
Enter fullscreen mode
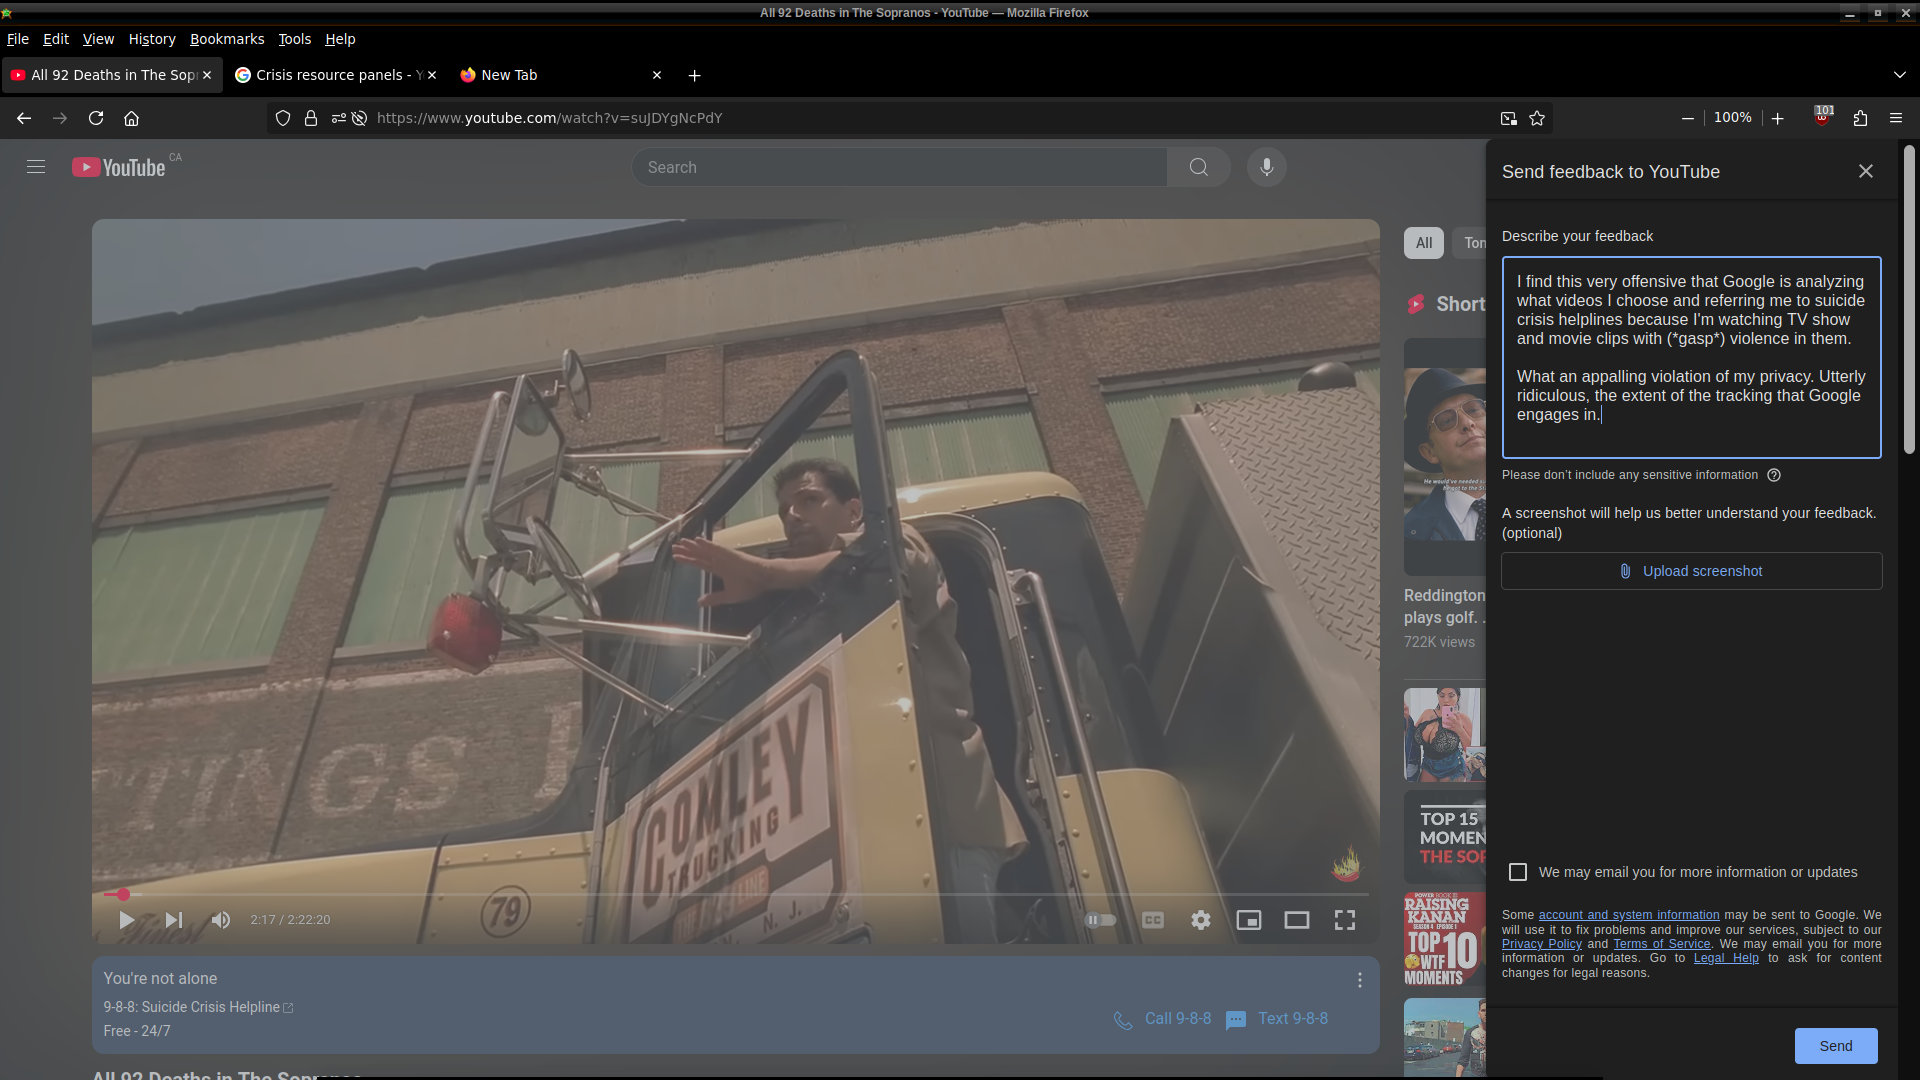pos(1345,920)
